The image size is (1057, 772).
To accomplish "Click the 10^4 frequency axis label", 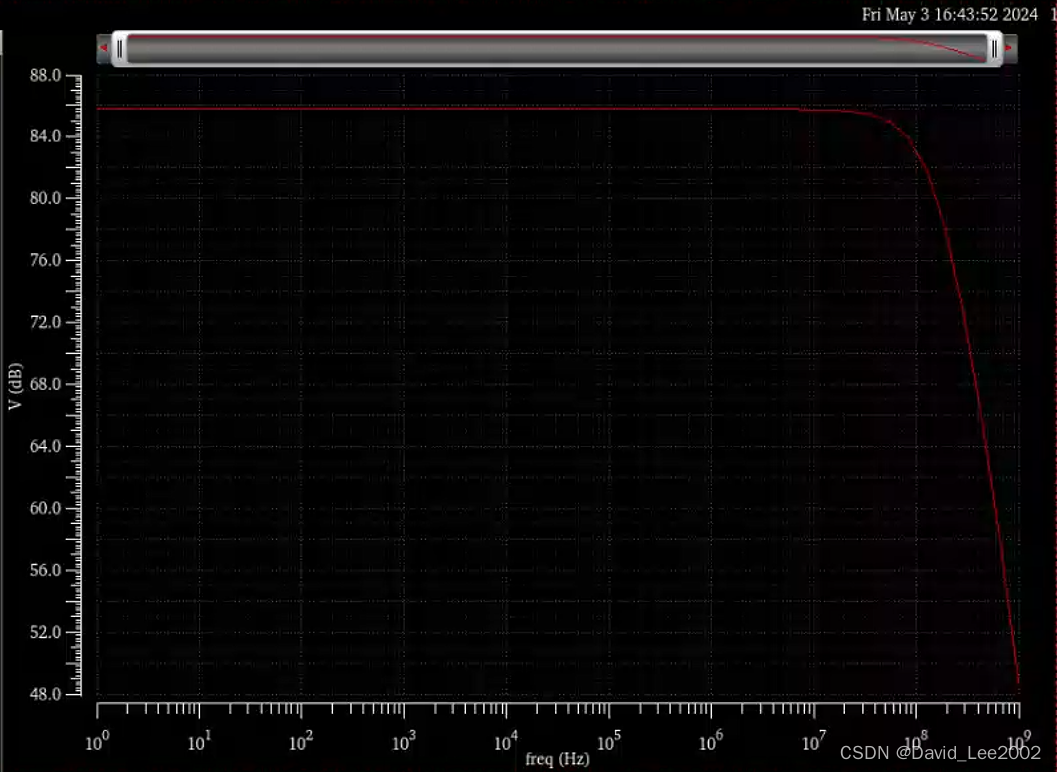I will (x=506, y=742).
